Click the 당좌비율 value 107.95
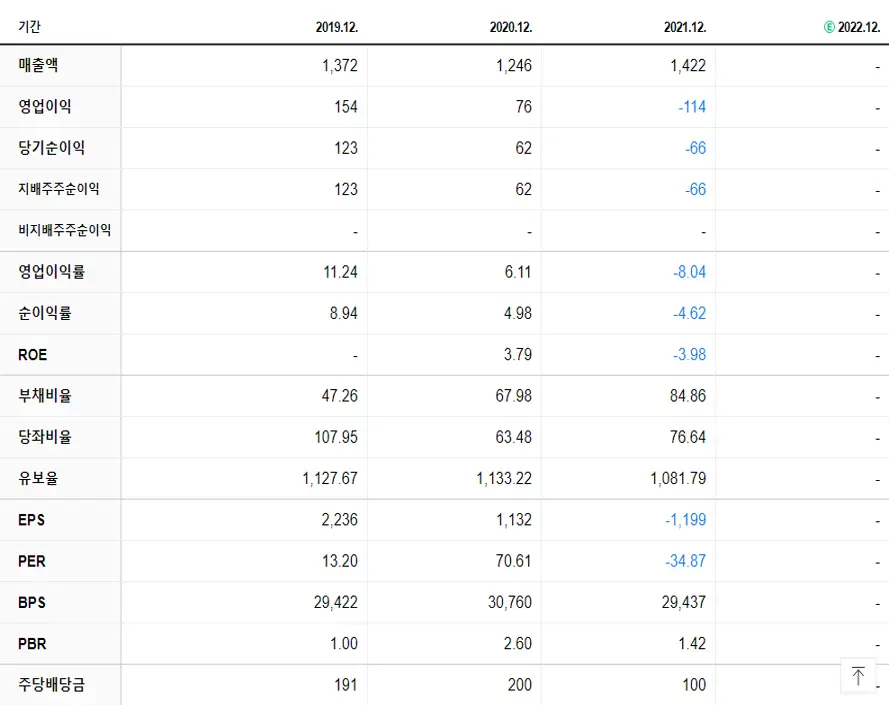The image size is (889, 705). pyautogui.click(x=336, y=437)
